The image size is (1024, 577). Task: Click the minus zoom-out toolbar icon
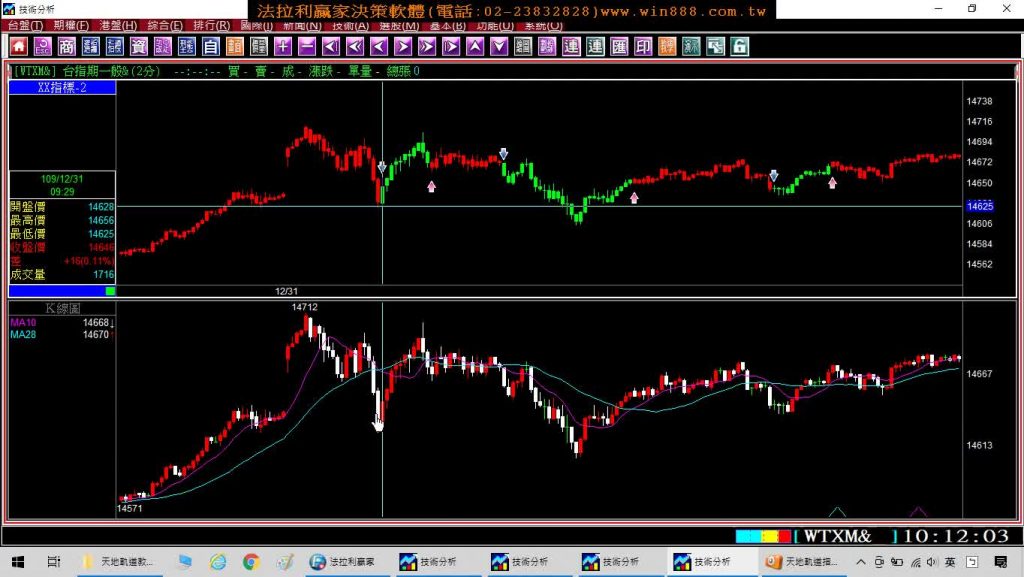(307, 46)
